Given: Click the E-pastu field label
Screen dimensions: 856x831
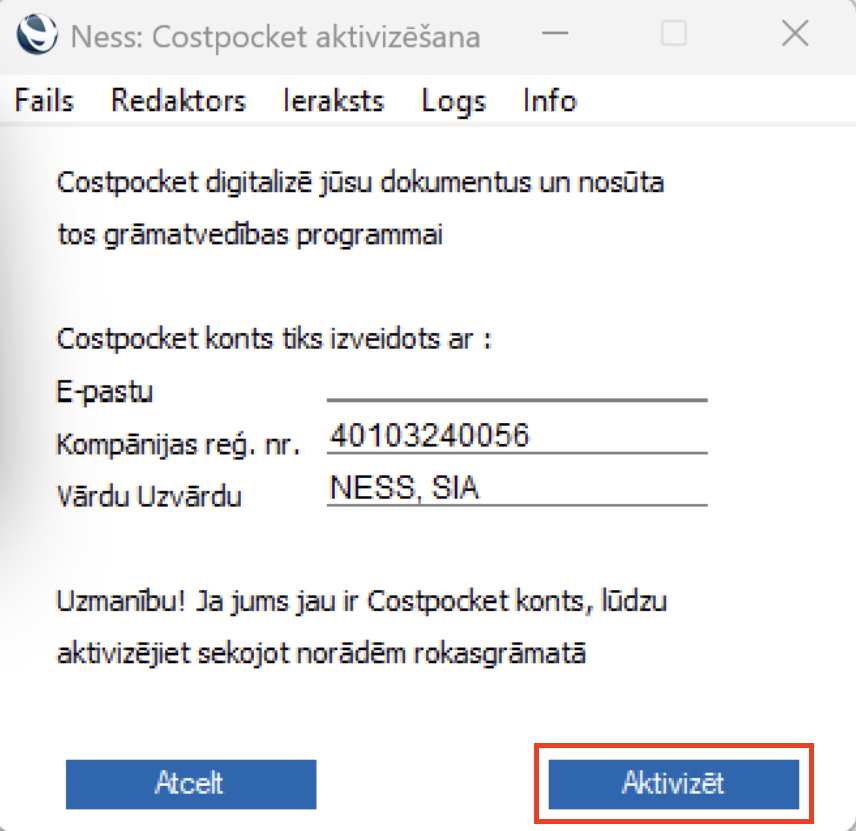Looking at the screenshot, I should click(x=105, y=392).
